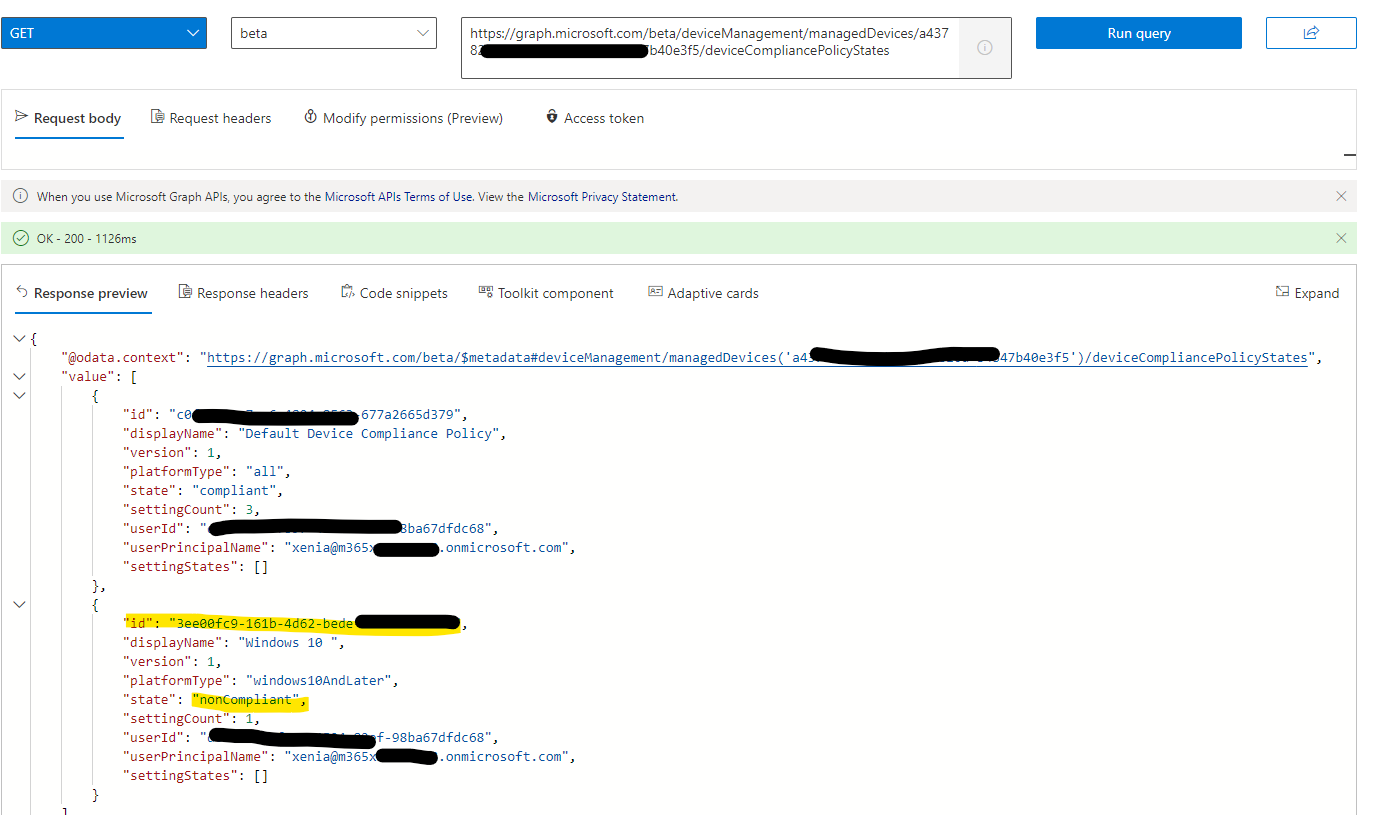The height and width of the screenshot is (815, 1398).
Task: Click the Access token lock icon
Action: tap(552, 117)
